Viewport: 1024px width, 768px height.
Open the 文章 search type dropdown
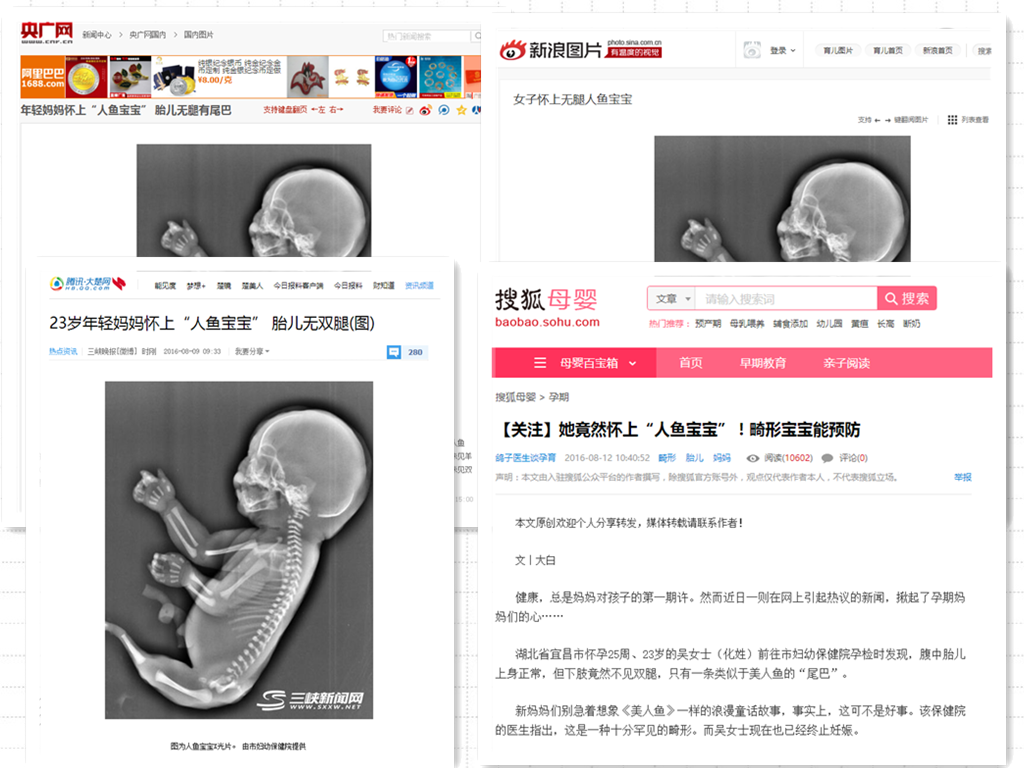[672, 298]
